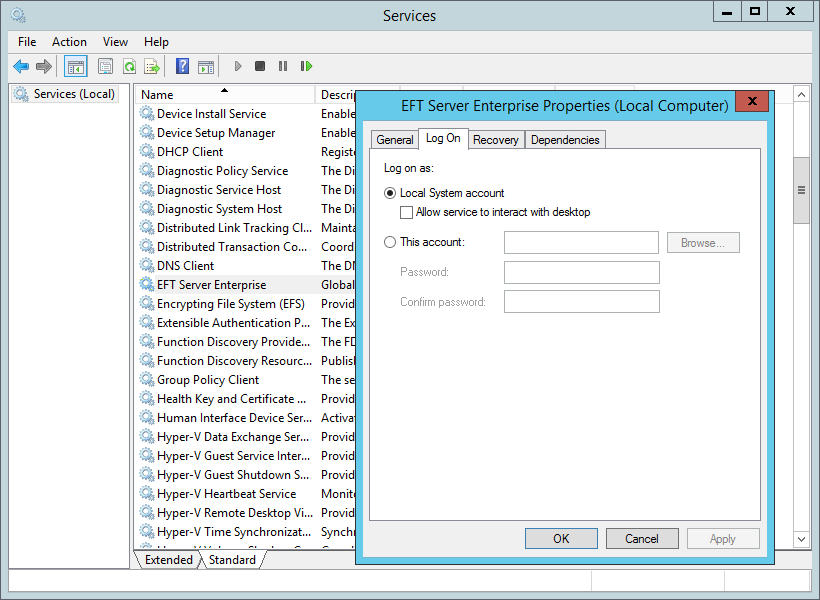Open the Action menu
820x600 pixels.
[x=69, y=42]
